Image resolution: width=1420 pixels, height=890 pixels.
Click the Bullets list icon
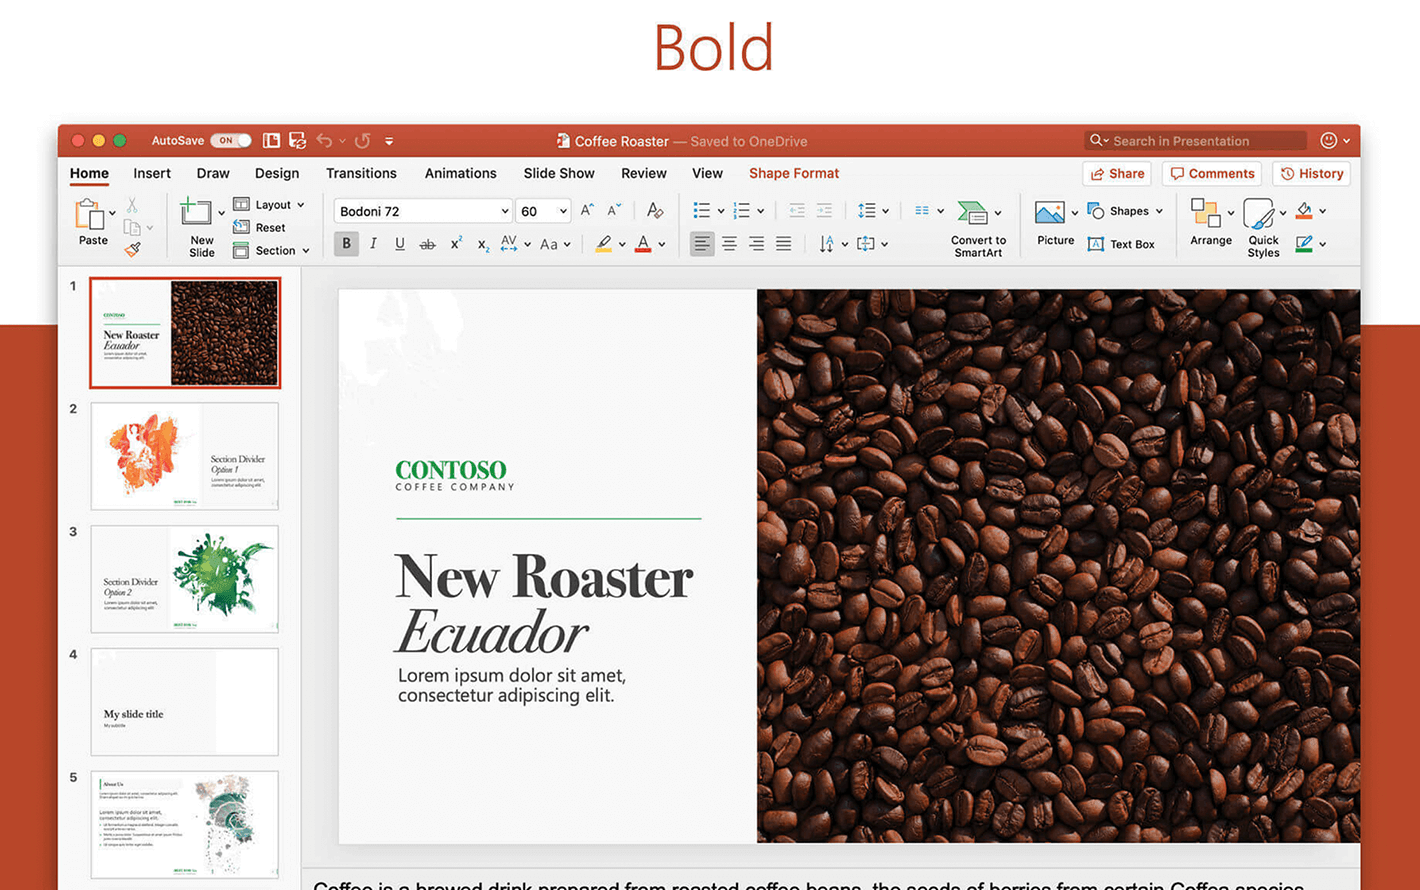[x=702, y=210]
